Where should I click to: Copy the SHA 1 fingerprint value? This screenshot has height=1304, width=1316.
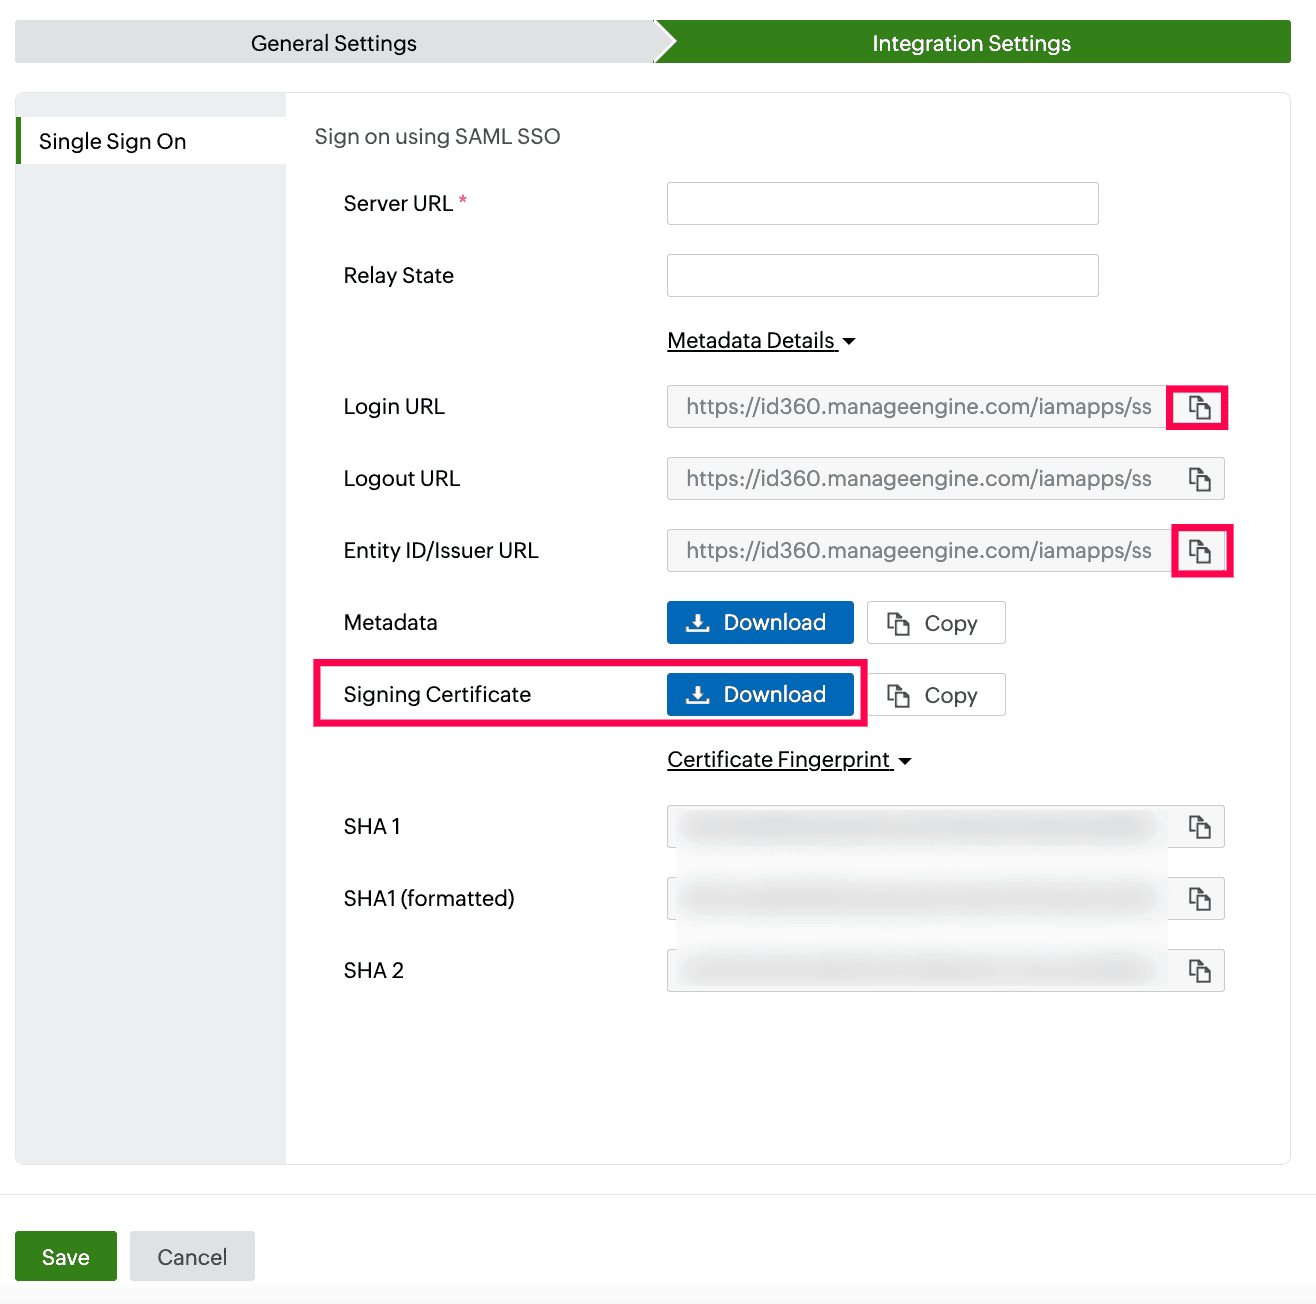pos(1197,826)
